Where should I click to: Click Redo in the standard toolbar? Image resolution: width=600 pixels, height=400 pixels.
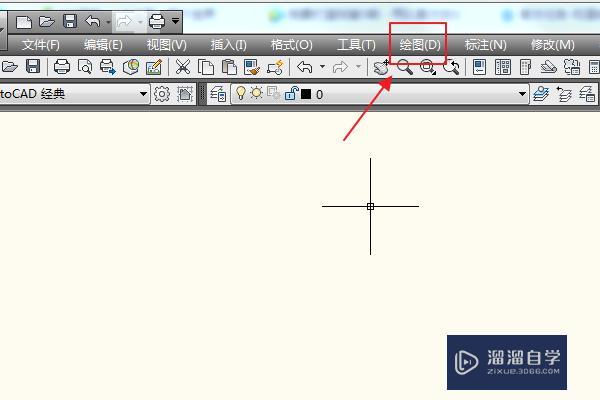(340, 67)
